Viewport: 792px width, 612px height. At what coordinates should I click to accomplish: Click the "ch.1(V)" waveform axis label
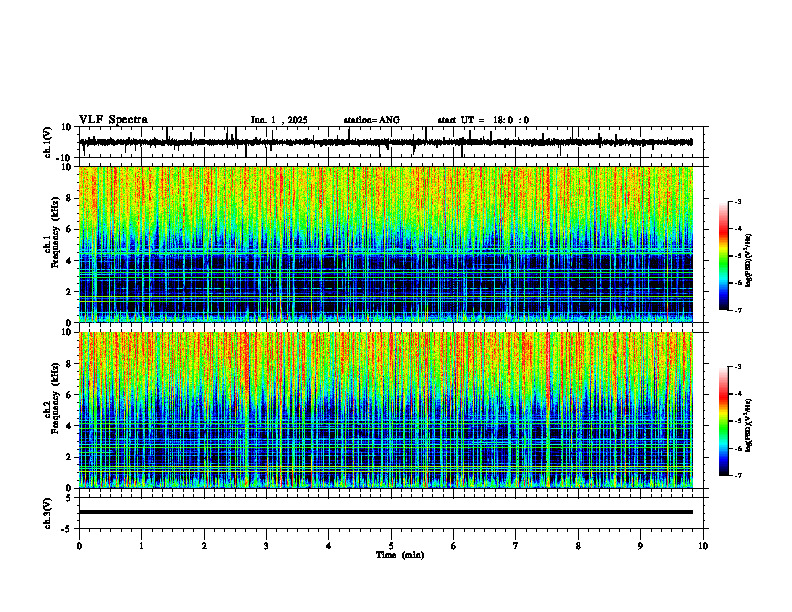coord(48,142)
